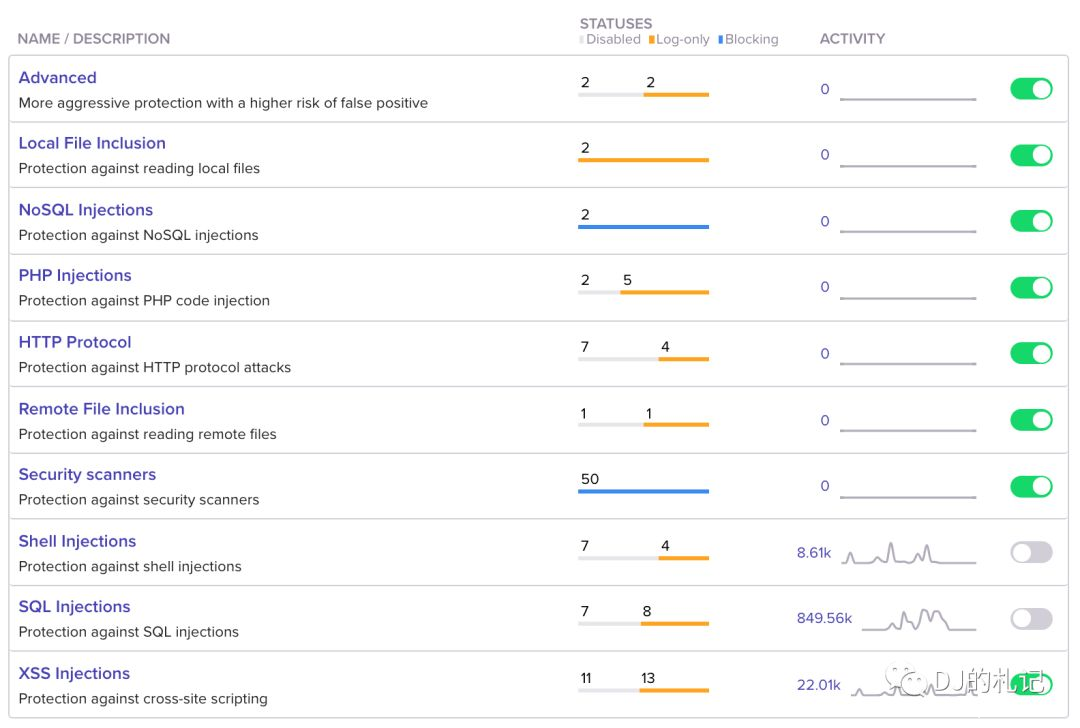Open the Local File Inclusion group
The height and width of the screenshot is (728, 1080).
(x=92, y=143)
